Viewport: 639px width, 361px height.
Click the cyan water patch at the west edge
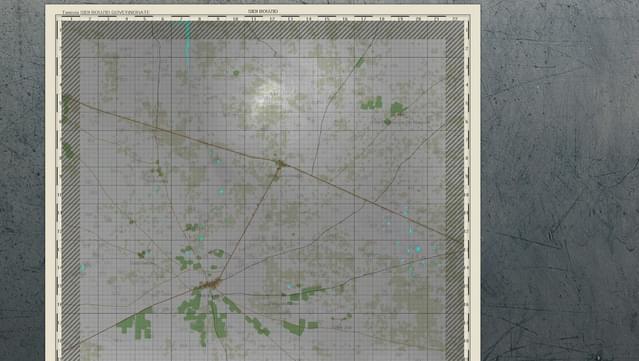coord(83,267)
